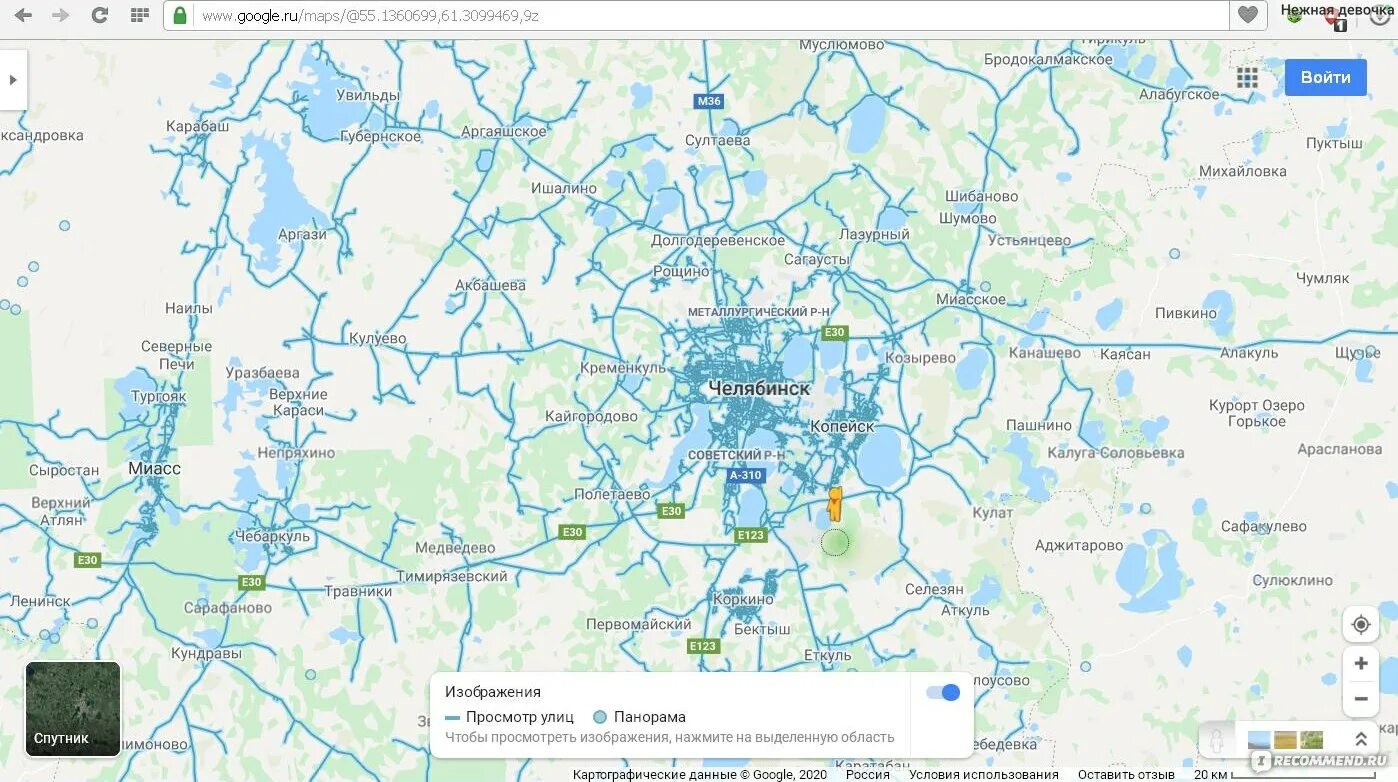The image size is (1398, 782).
Task: Click the Аргази lake label
Action: (302, 235)
